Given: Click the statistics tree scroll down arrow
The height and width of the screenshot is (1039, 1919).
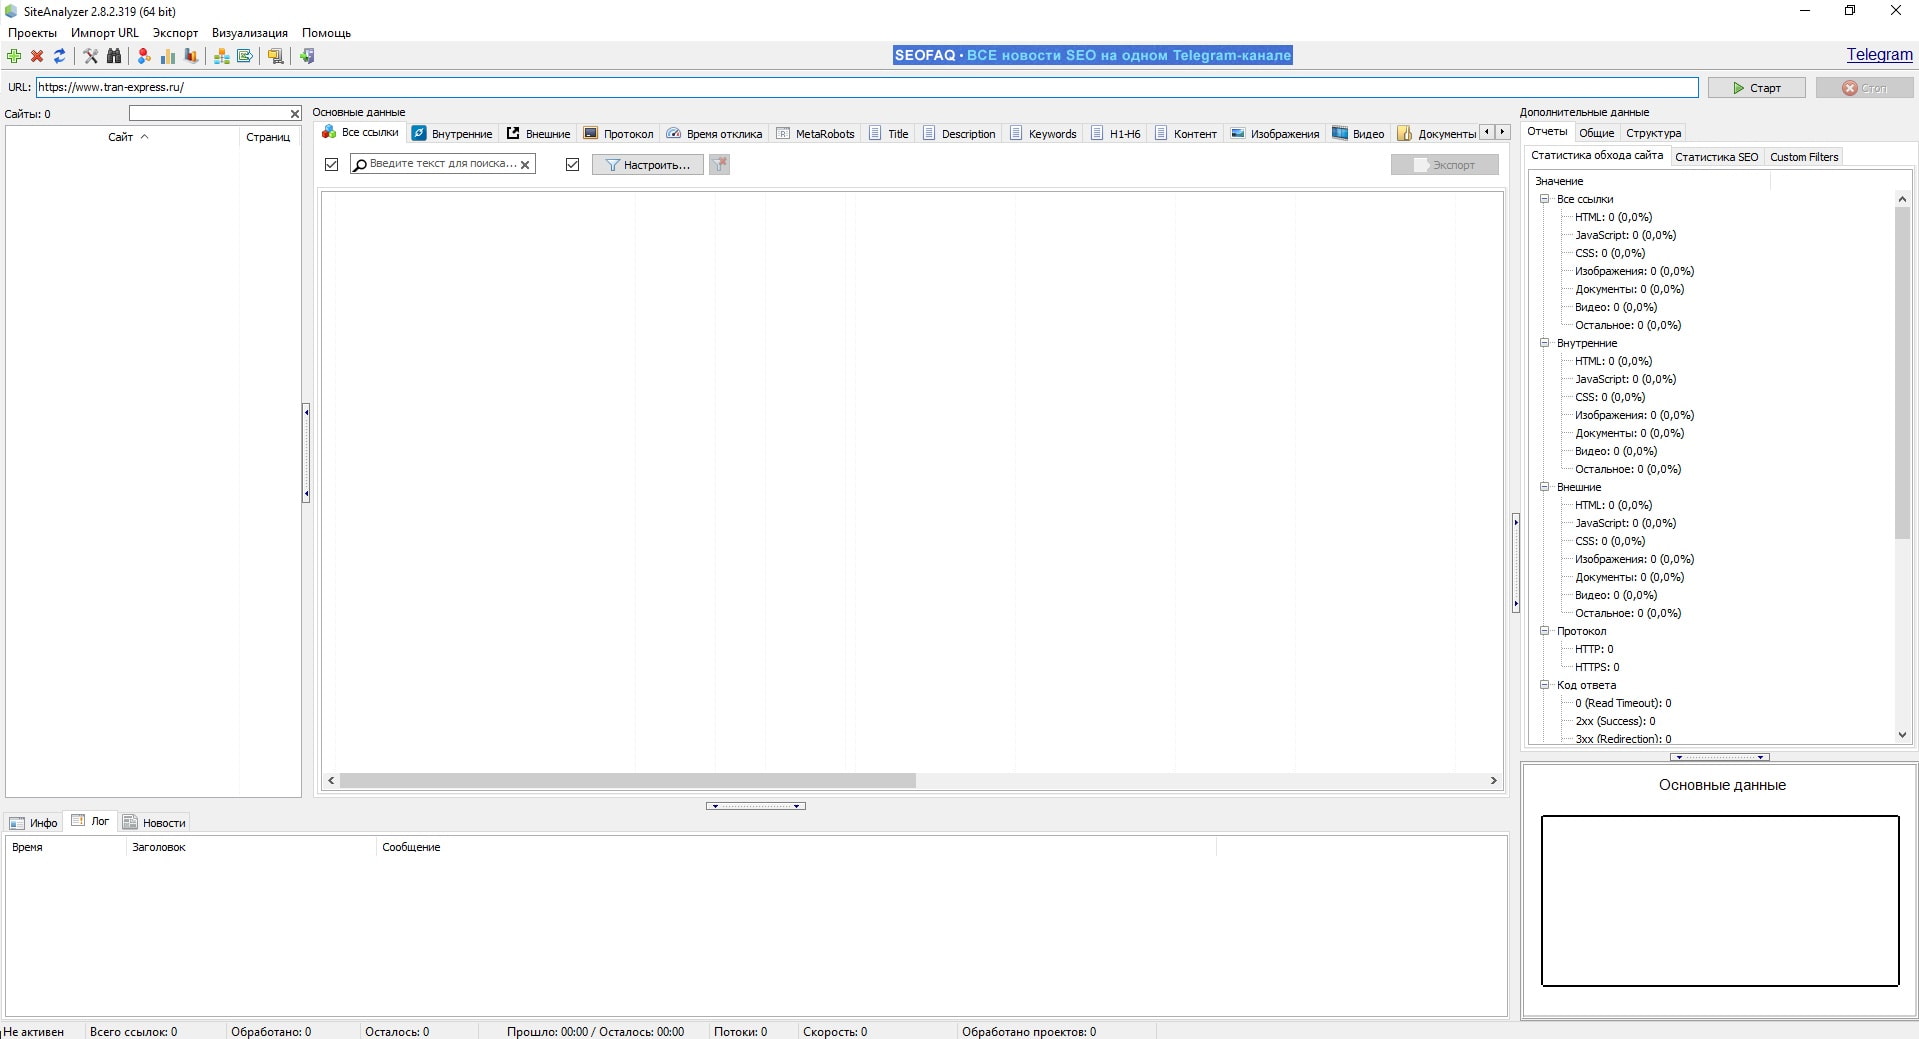Looking at the screenshot, I should click(x=1902, y=735).
